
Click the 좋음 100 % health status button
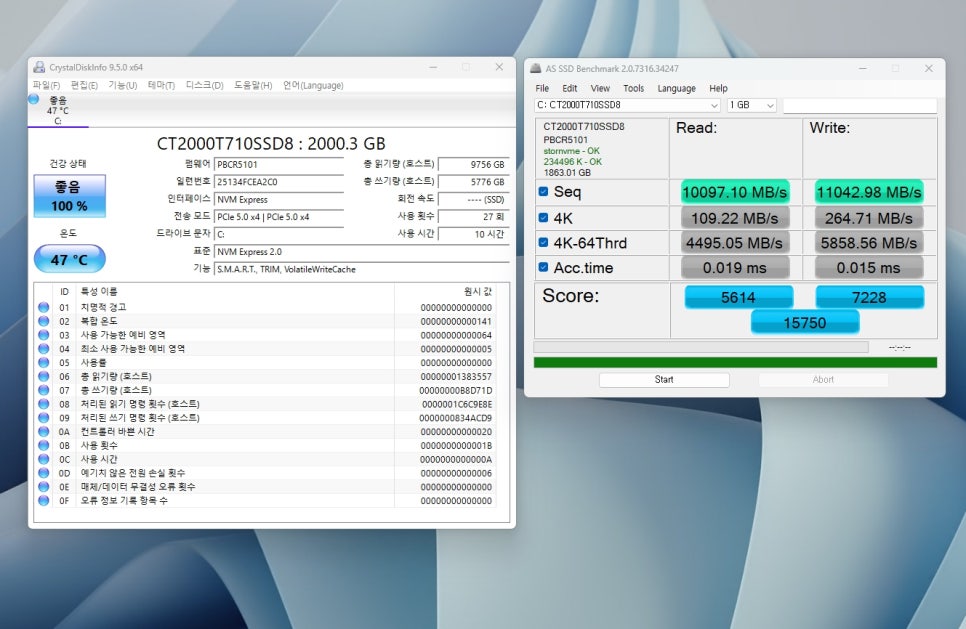tap(70, 196)
